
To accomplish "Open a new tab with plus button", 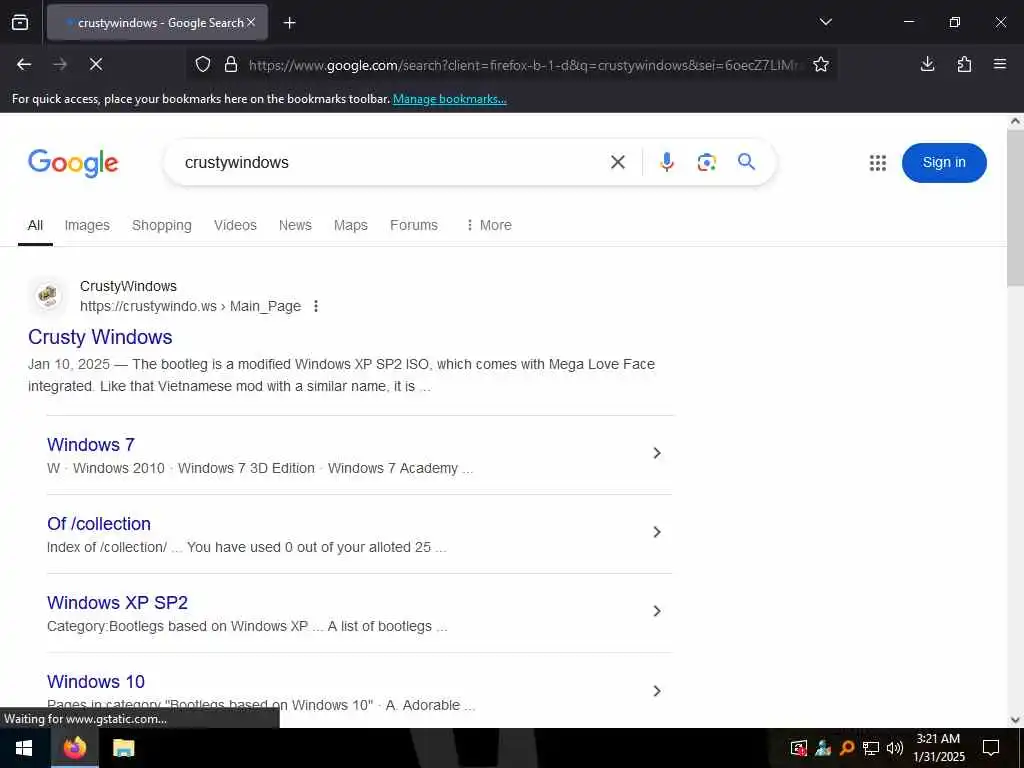I will (x=289, y=23).
